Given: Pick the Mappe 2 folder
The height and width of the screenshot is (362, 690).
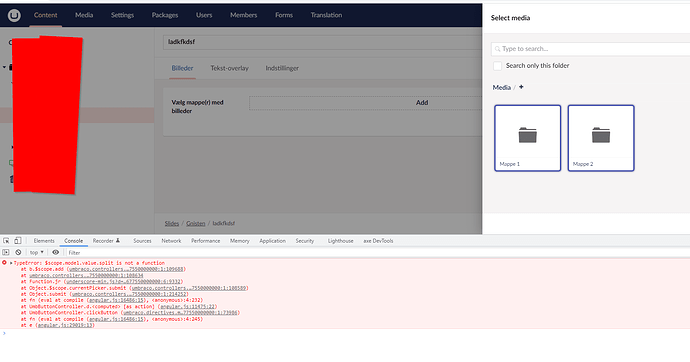Looking at the screenshot, I should (x=601, y=138).
